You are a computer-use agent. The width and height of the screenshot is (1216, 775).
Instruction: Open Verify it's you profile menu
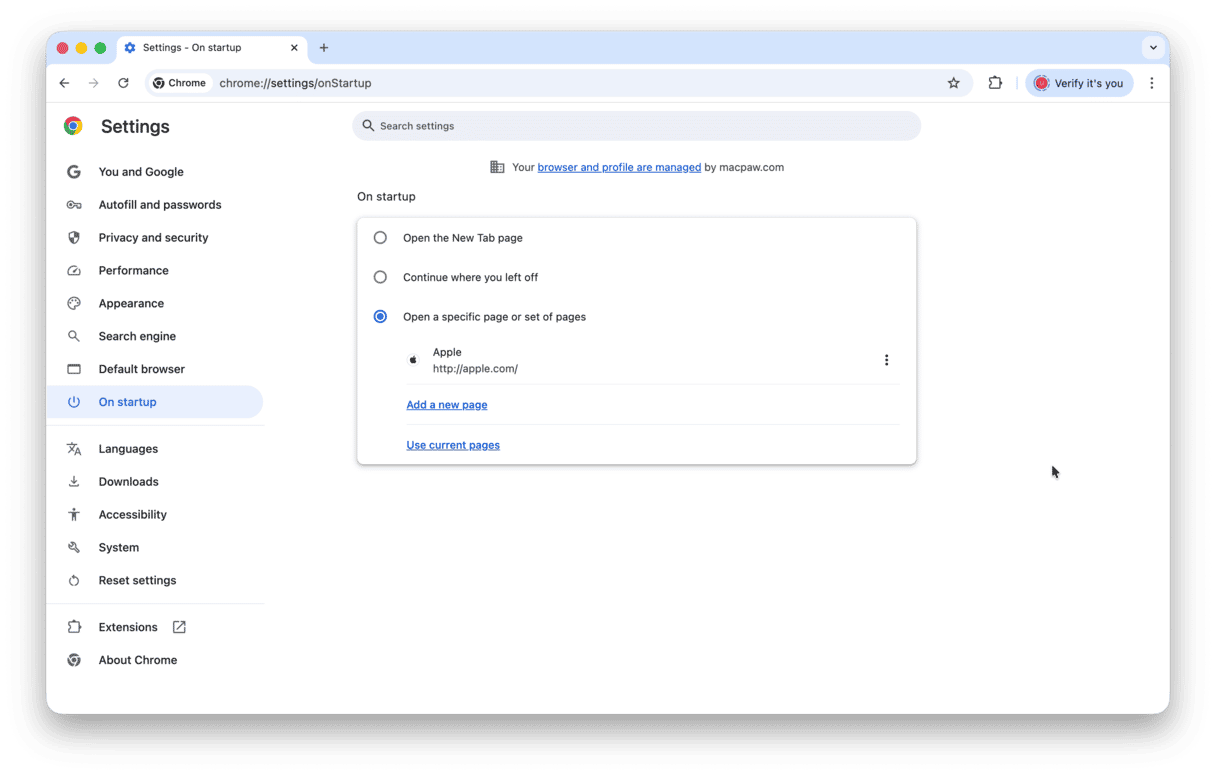tap(1078, 83)
